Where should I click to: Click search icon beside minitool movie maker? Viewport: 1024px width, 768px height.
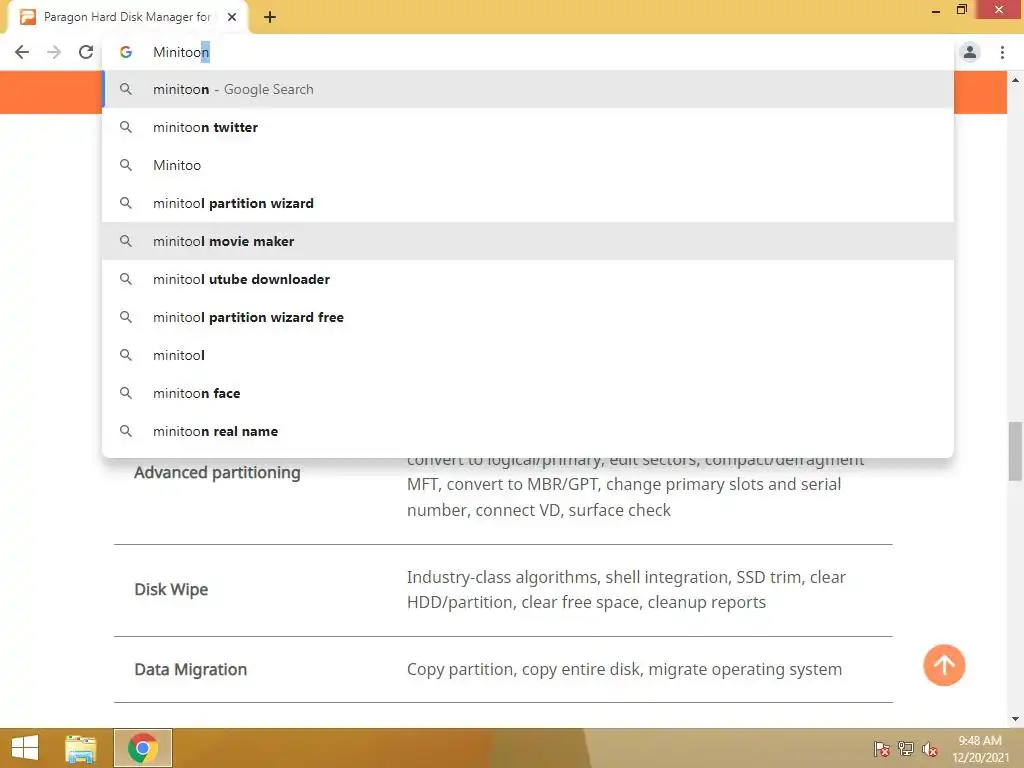[126, 241]
